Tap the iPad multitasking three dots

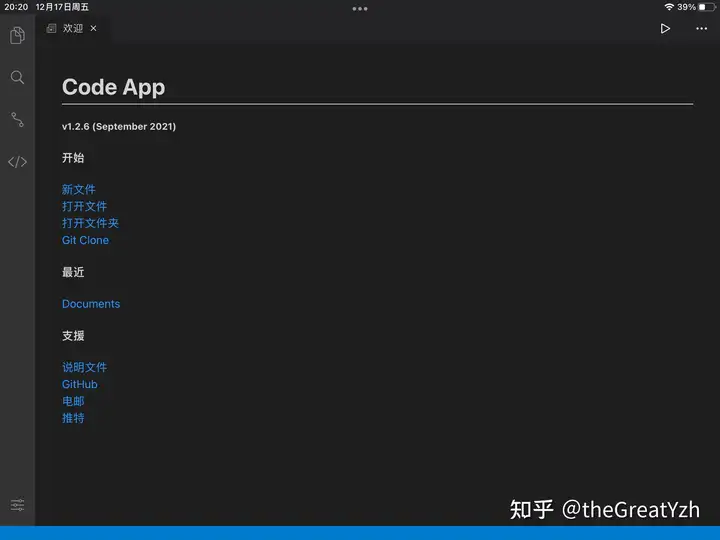(x=360, y=8)
